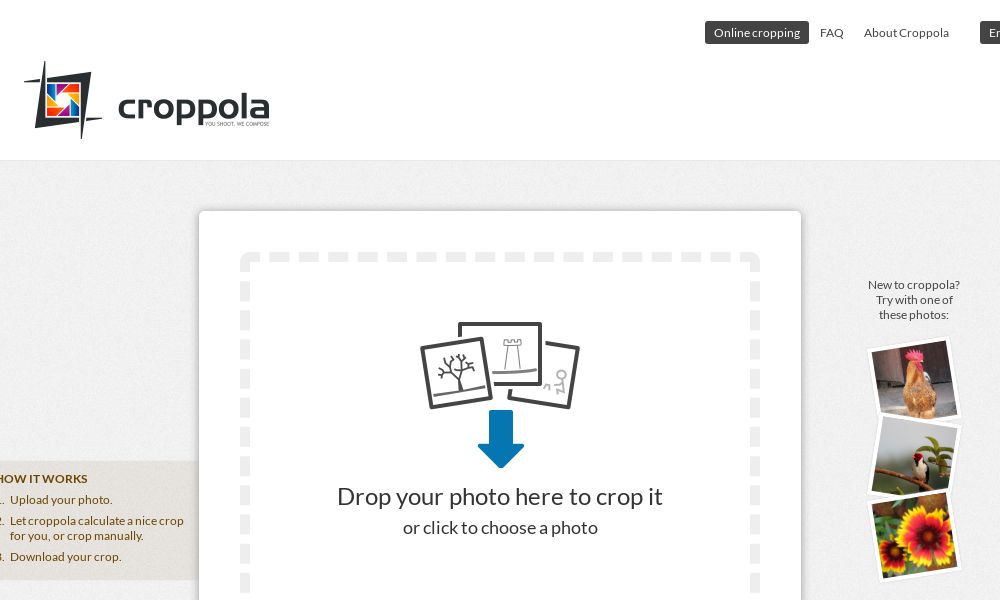Select the red flower sample photo
The image size is (1000, 600).
(x=913, y=536)
